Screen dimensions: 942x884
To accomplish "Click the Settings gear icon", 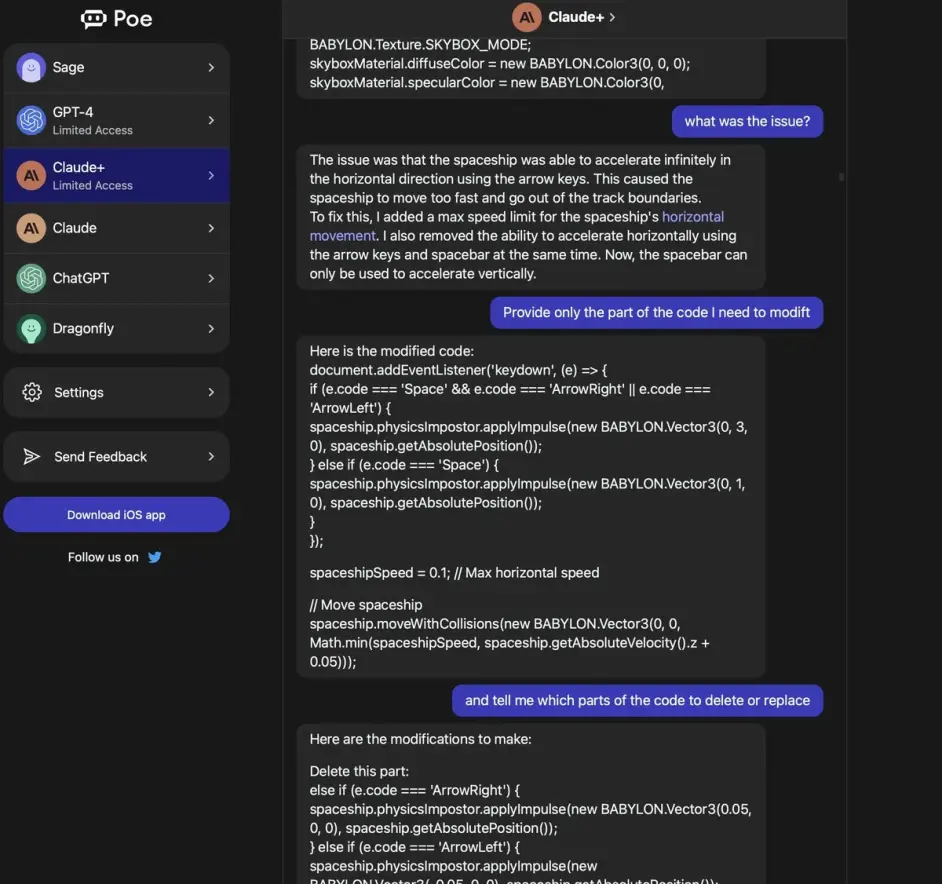I will 32,392.
